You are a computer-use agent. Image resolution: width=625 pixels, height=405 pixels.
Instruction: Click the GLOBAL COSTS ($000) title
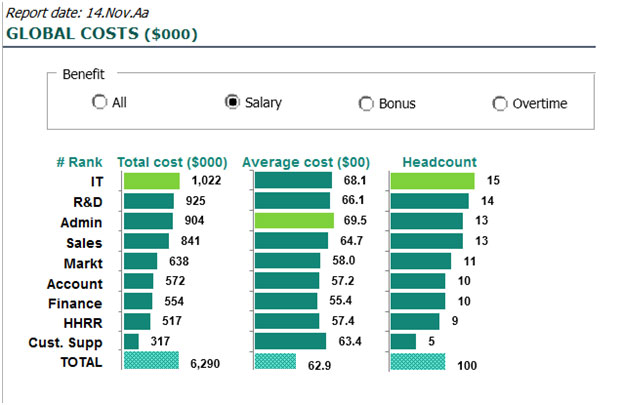(x=102, y=33)
